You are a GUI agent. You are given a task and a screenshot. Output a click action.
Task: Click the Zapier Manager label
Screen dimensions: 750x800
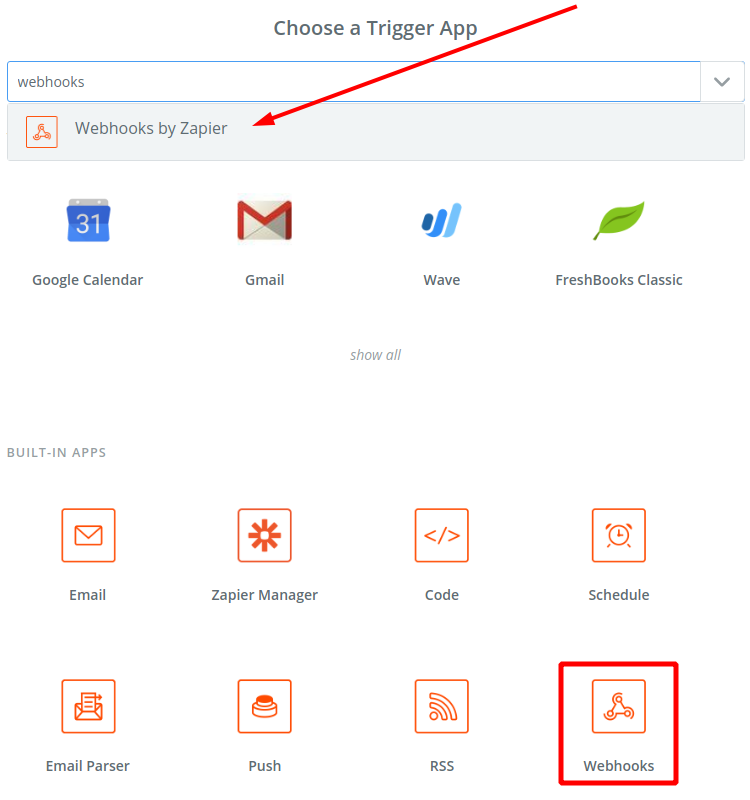click(x=264, y=595)
